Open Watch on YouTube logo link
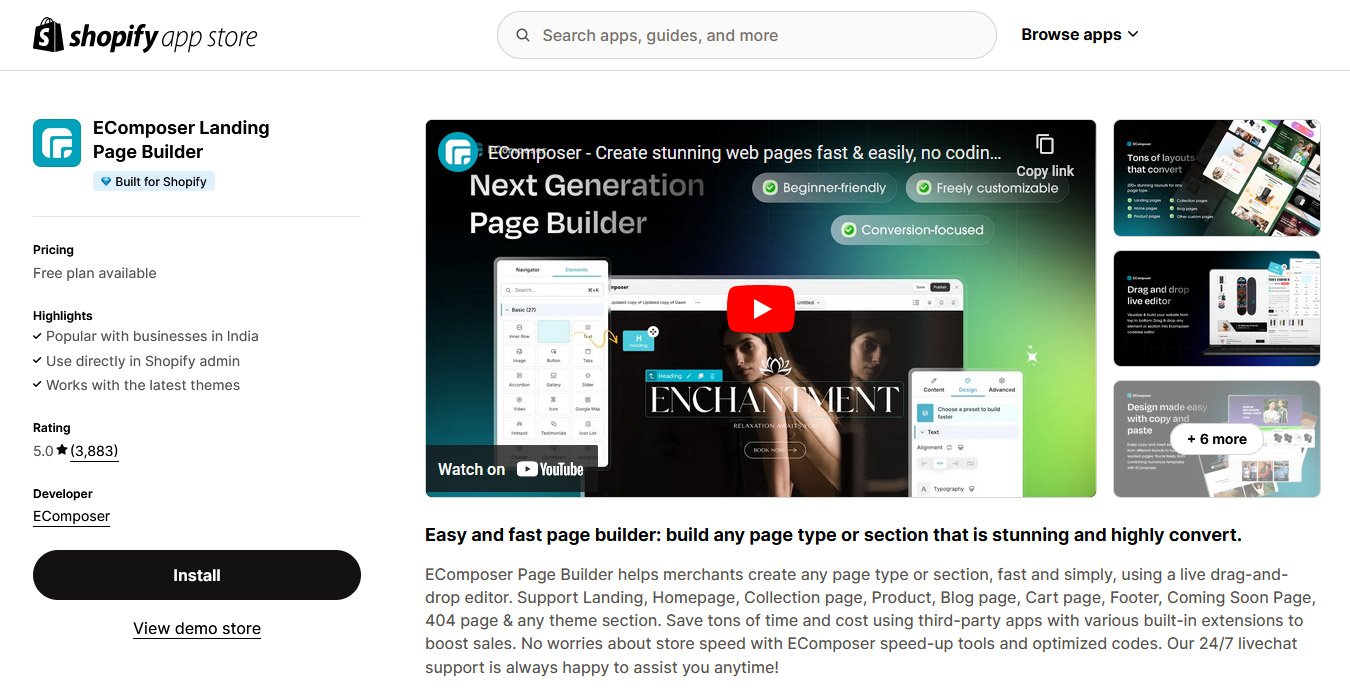The width and height of the screenshot is (1350, 700). tap(549, 469)
